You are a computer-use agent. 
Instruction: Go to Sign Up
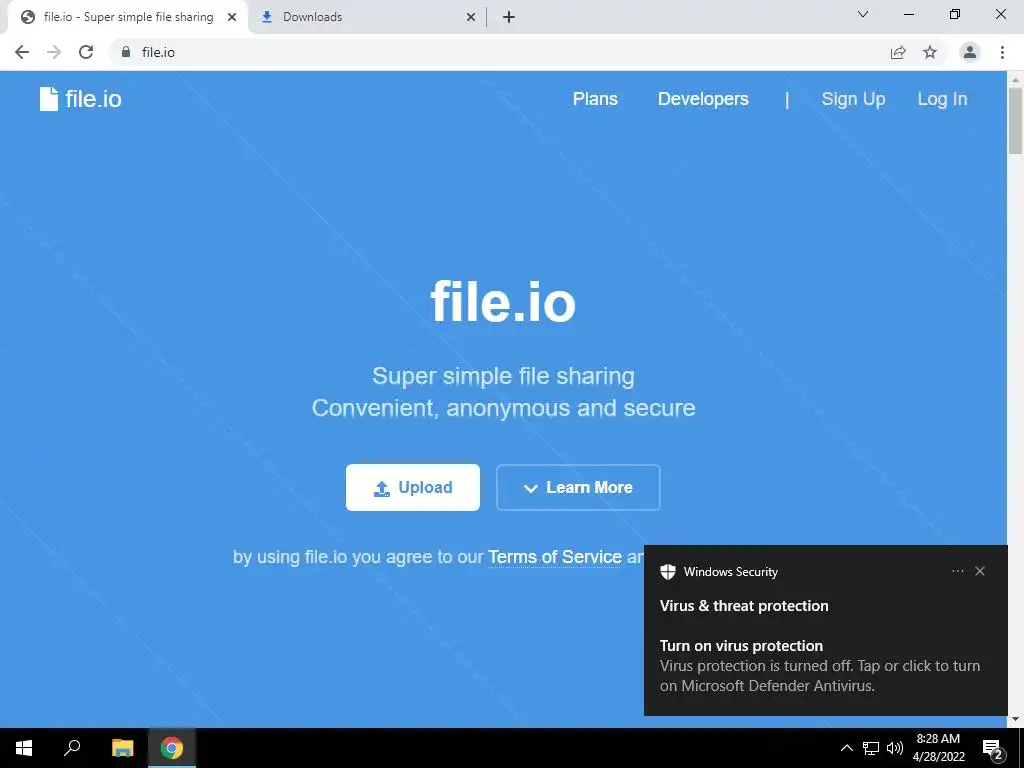853,99
